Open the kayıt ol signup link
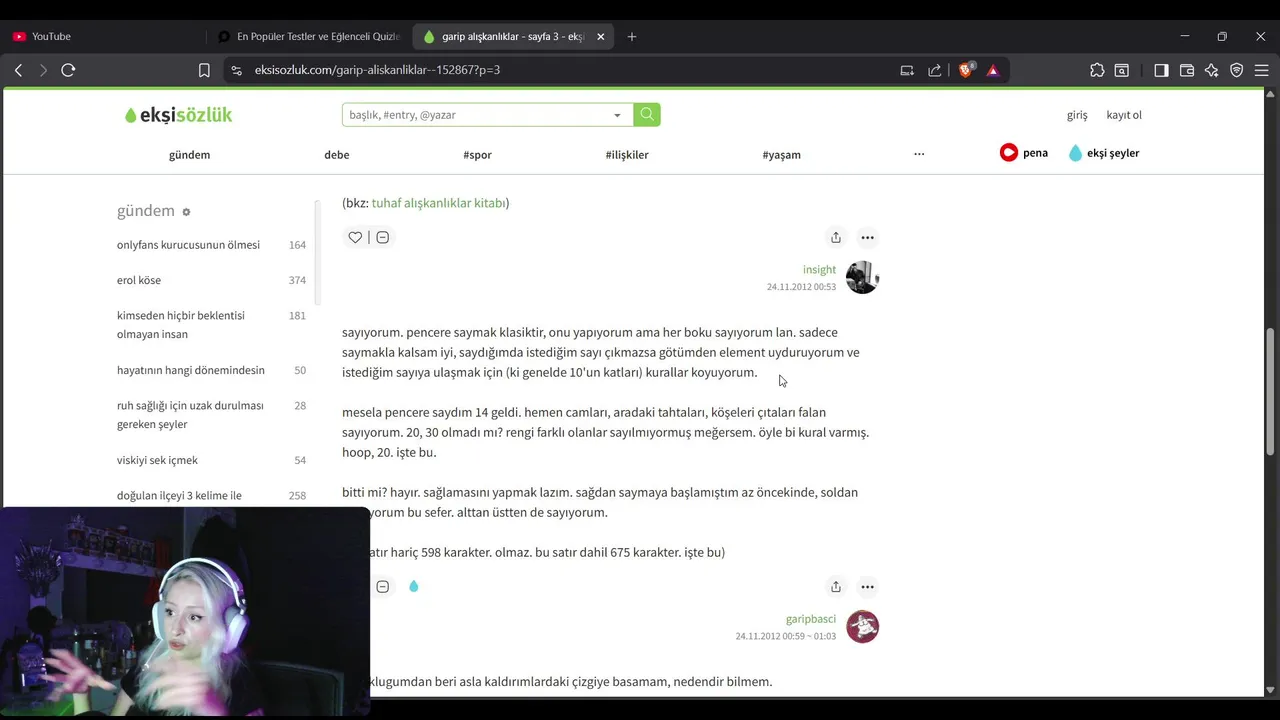Viewport: 1280px width, 720px height. 1124,115
